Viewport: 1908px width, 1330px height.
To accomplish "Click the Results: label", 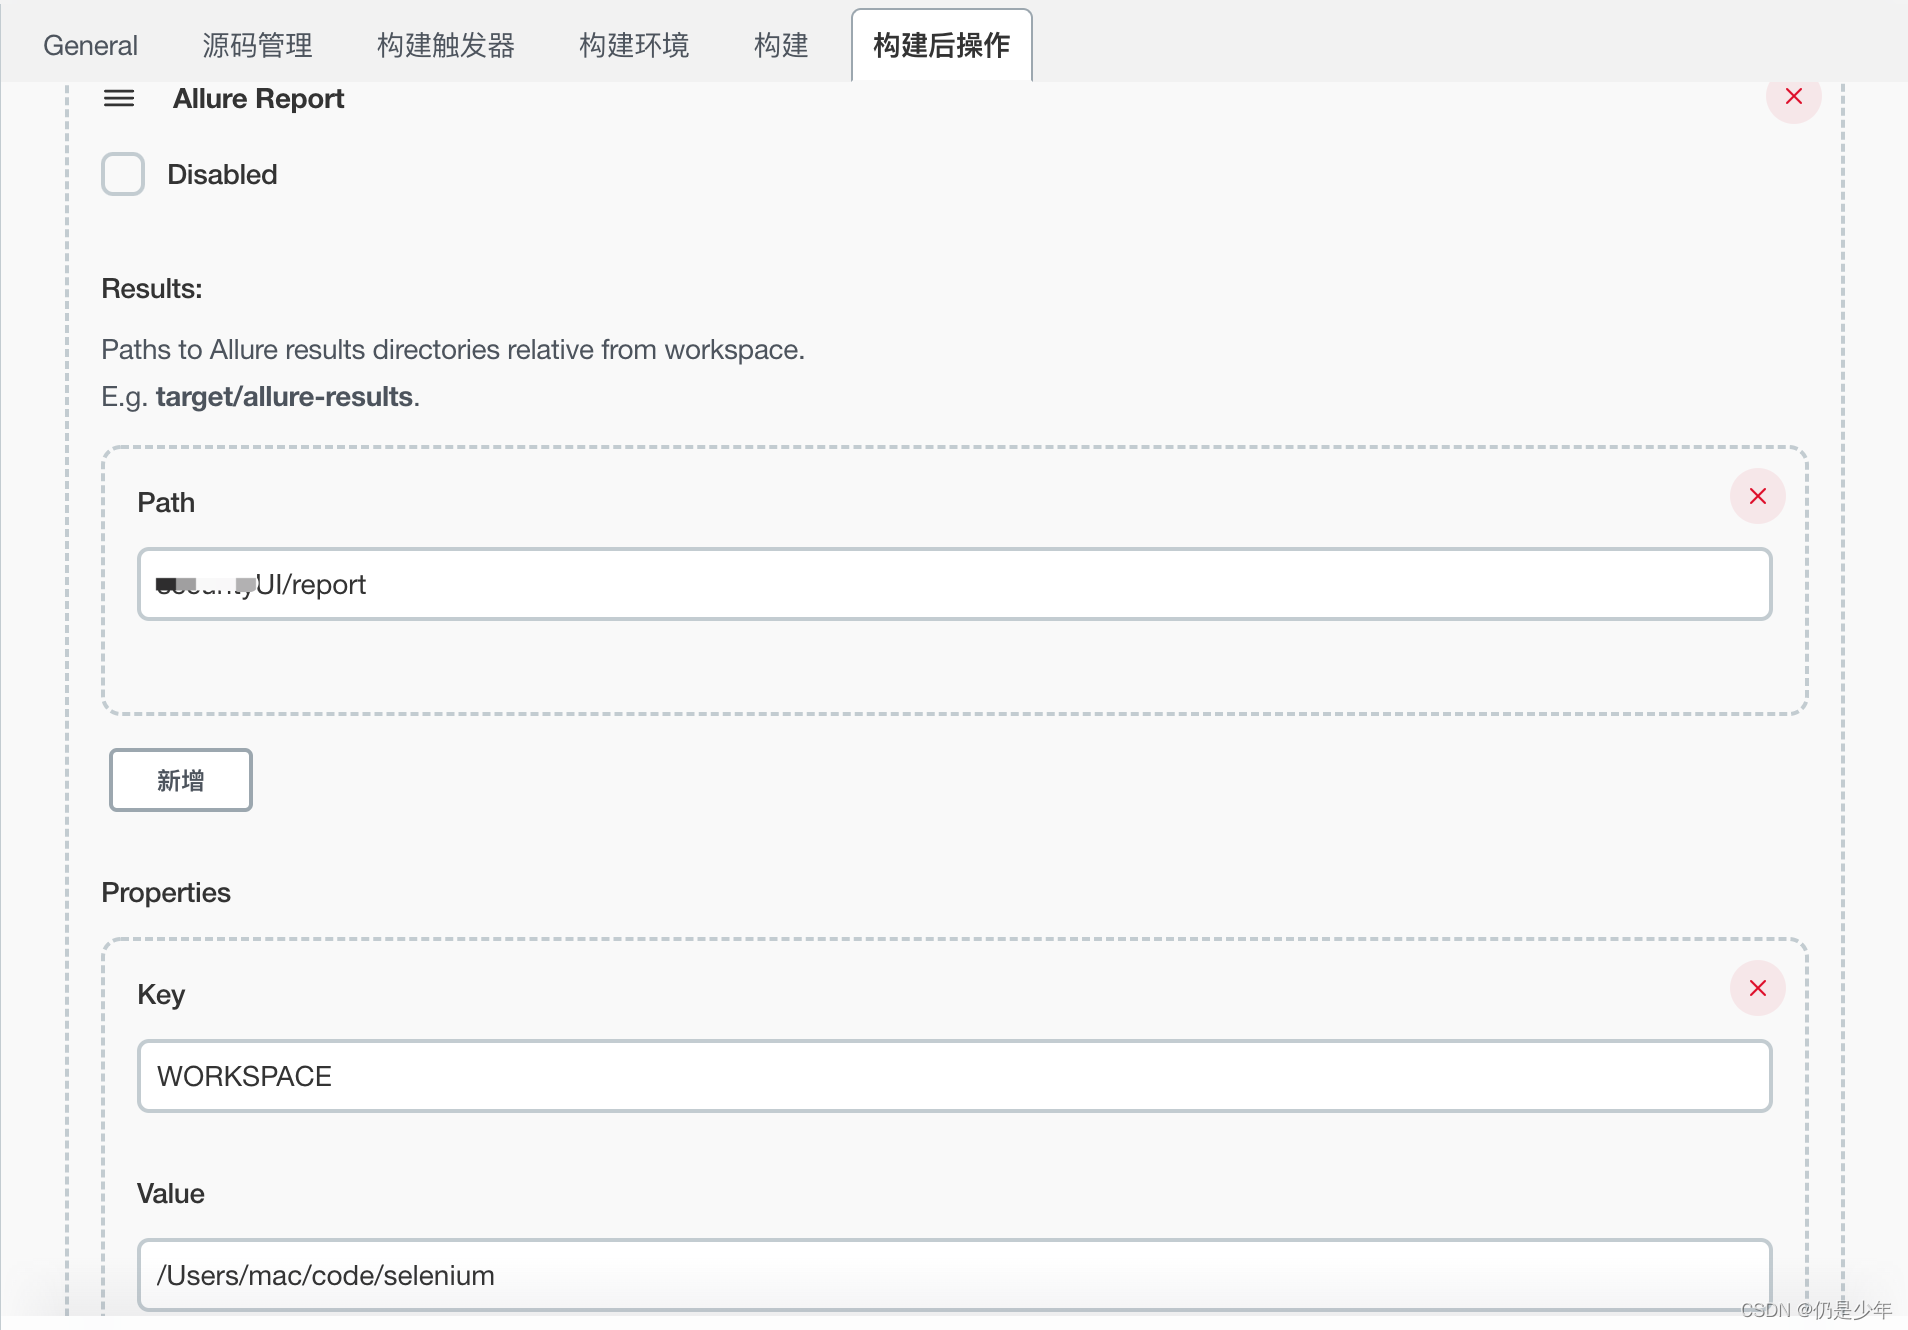I will click(152, 289).
